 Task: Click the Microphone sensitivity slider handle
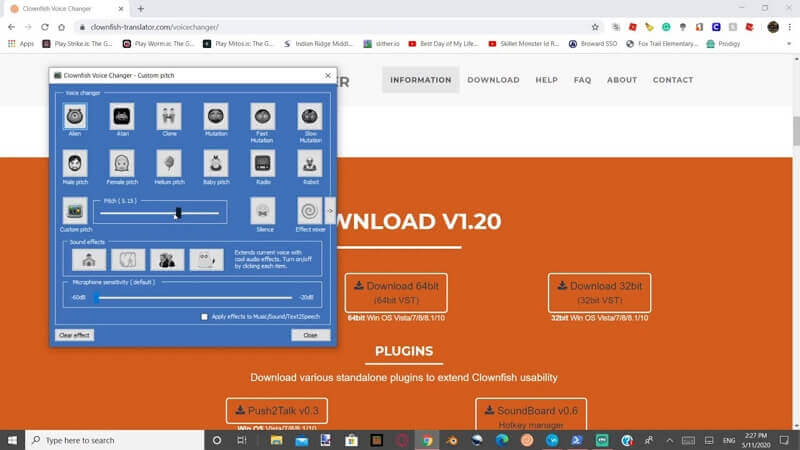96,297
